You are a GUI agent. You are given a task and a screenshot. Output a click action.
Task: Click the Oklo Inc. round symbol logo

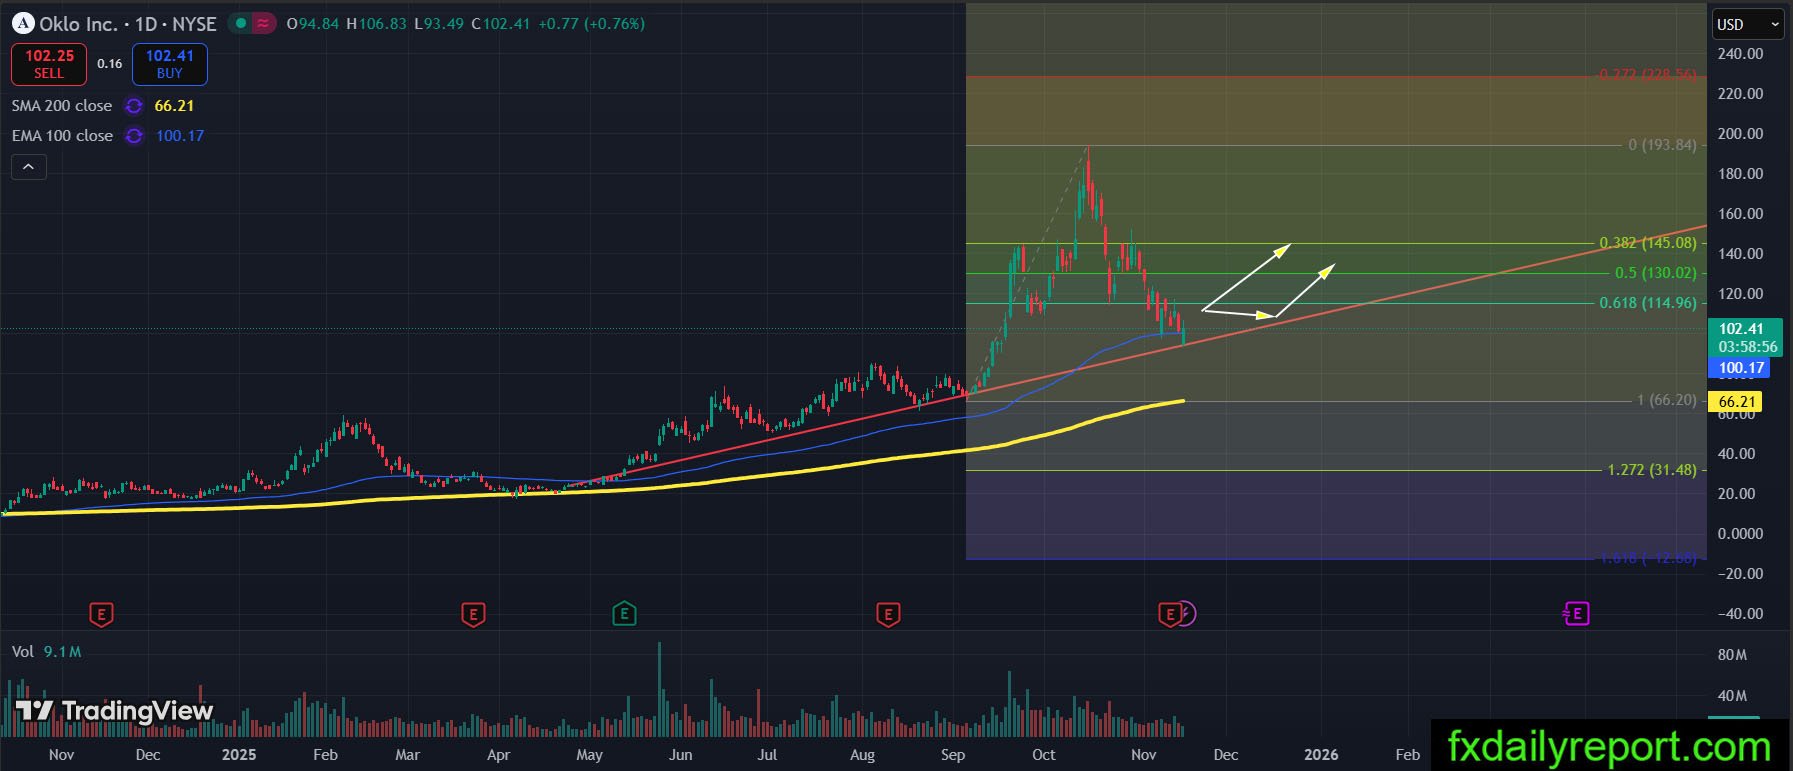coord(22,23)
